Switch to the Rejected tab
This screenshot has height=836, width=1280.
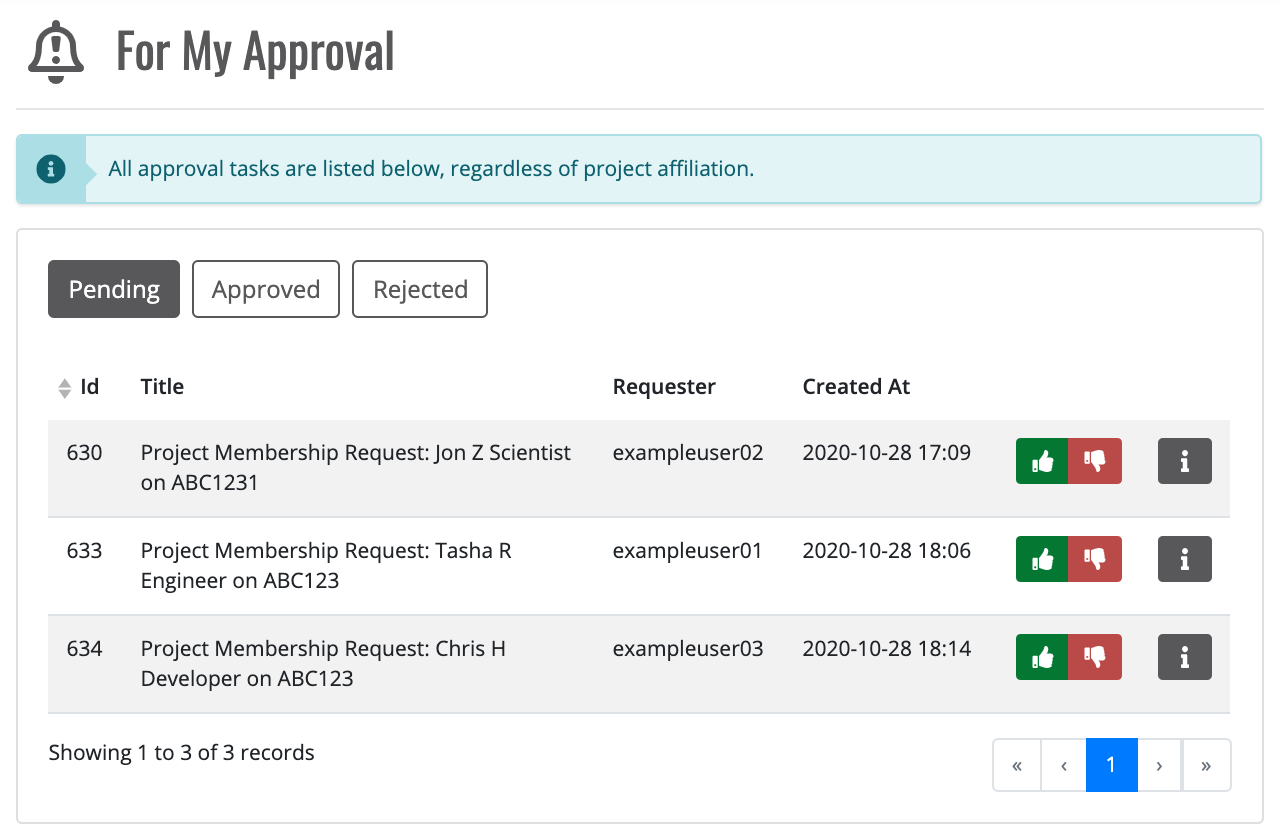[420, 289]
